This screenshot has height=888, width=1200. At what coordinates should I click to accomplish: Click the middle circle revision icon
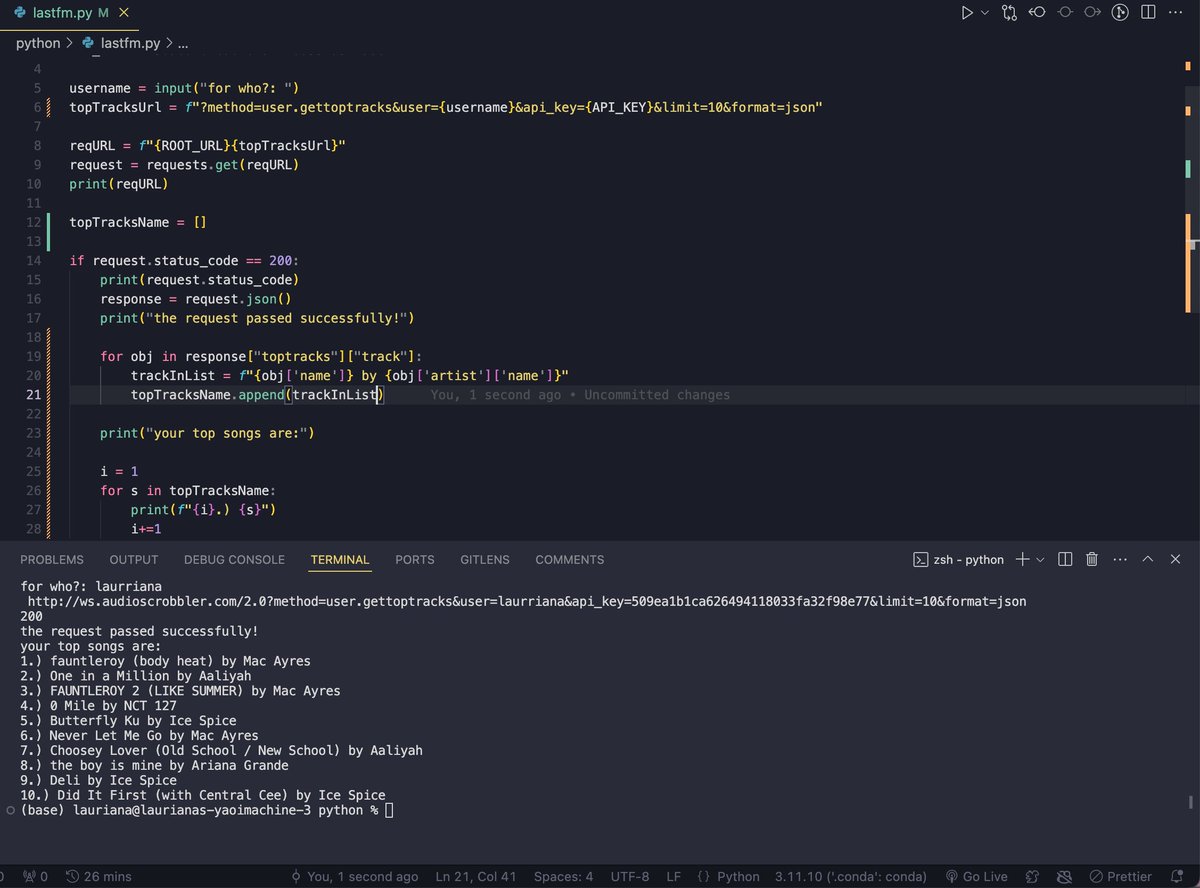click(1065, 13)
